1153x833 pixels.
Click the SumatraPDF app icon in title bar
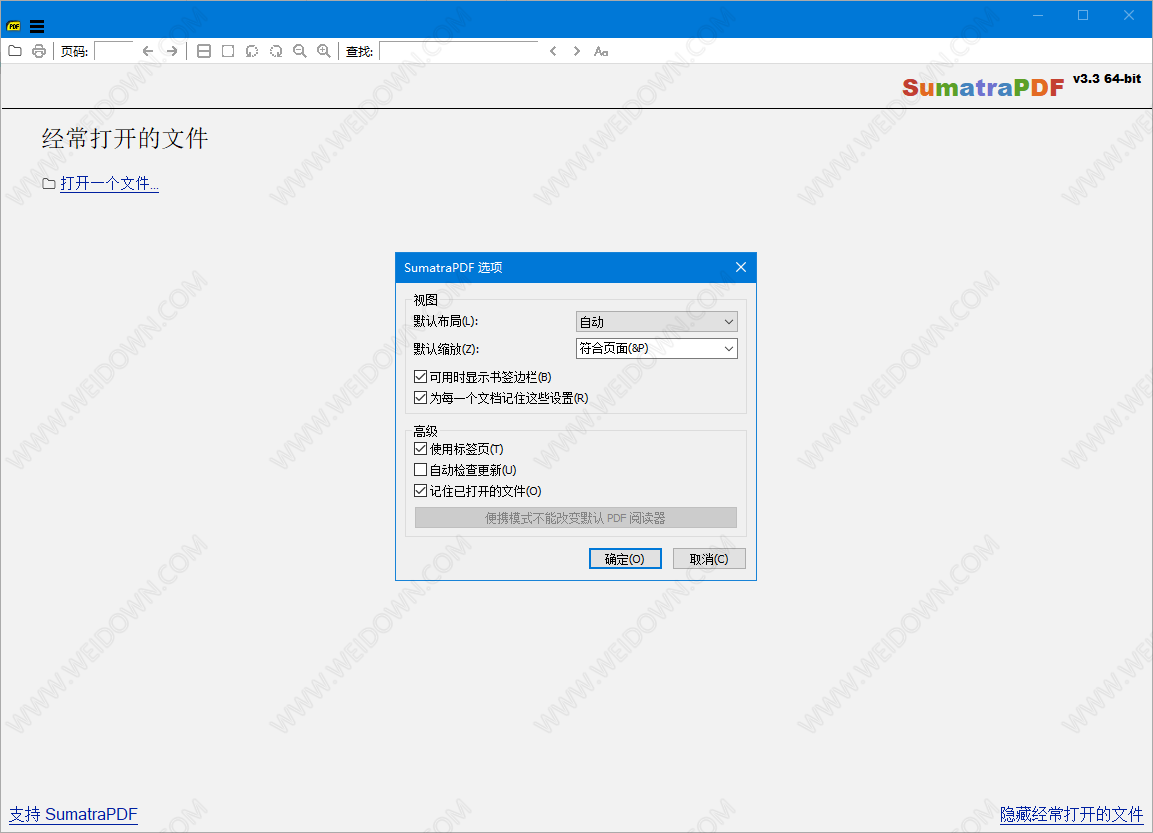point(13,26)
